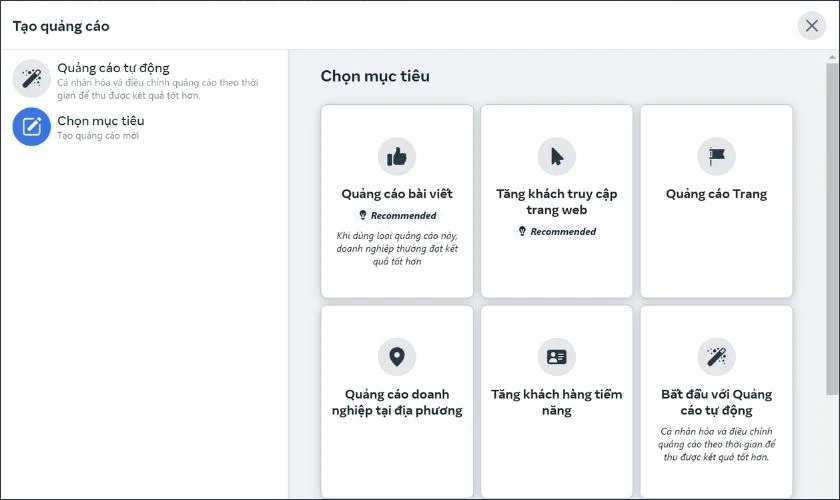This screenshot has height=500, width=840.
Task: Choose the Quảng cáo bài viết card title
Action: click(397, 193)
